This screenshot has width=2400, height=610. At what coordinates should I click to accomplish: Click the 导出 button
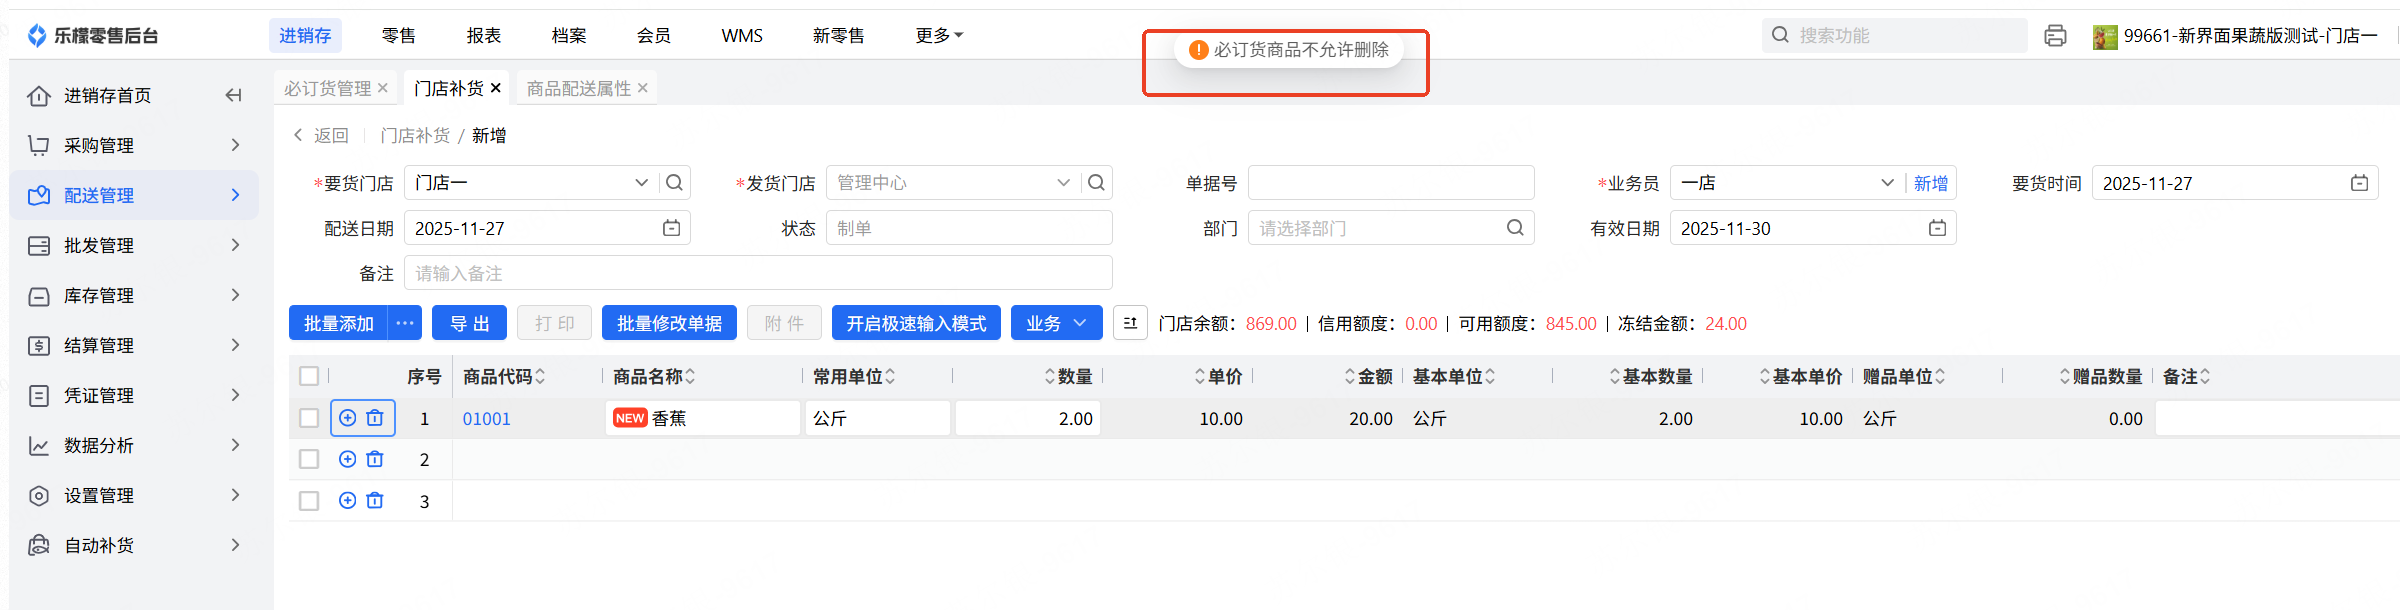click(469, 323)
